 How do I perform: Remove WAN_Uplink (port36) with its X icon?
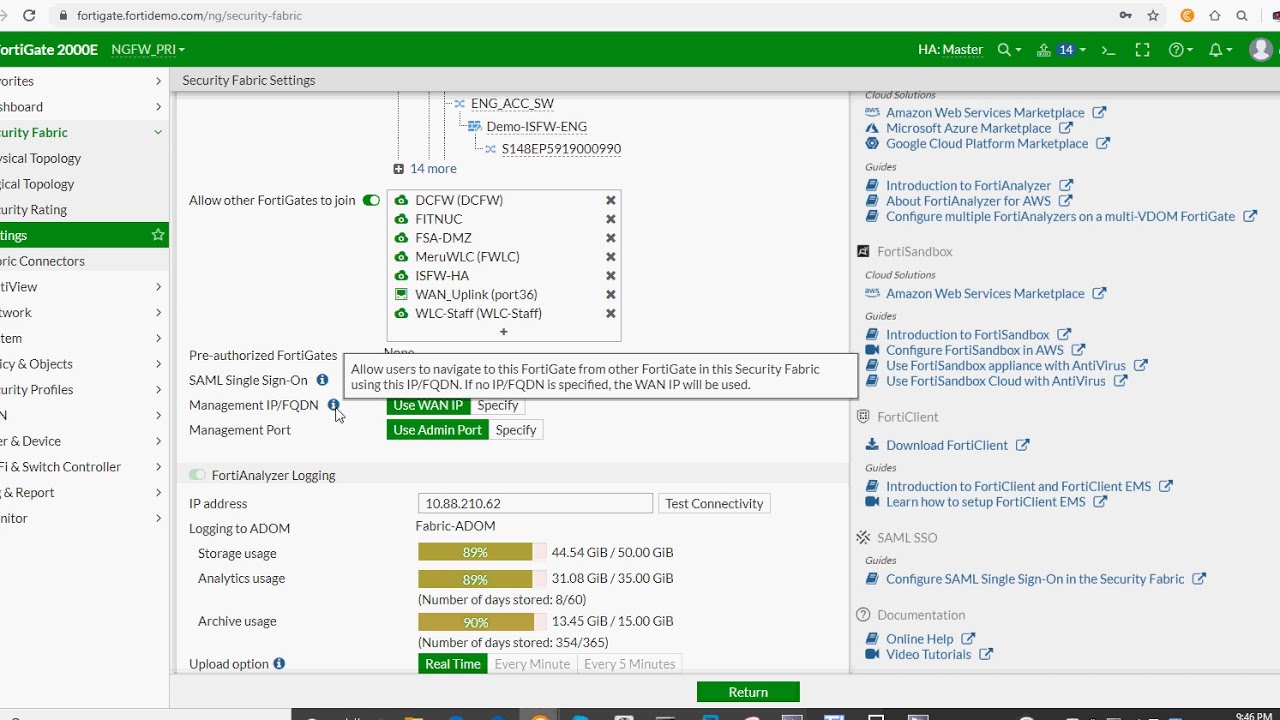[x=611, y=295]
